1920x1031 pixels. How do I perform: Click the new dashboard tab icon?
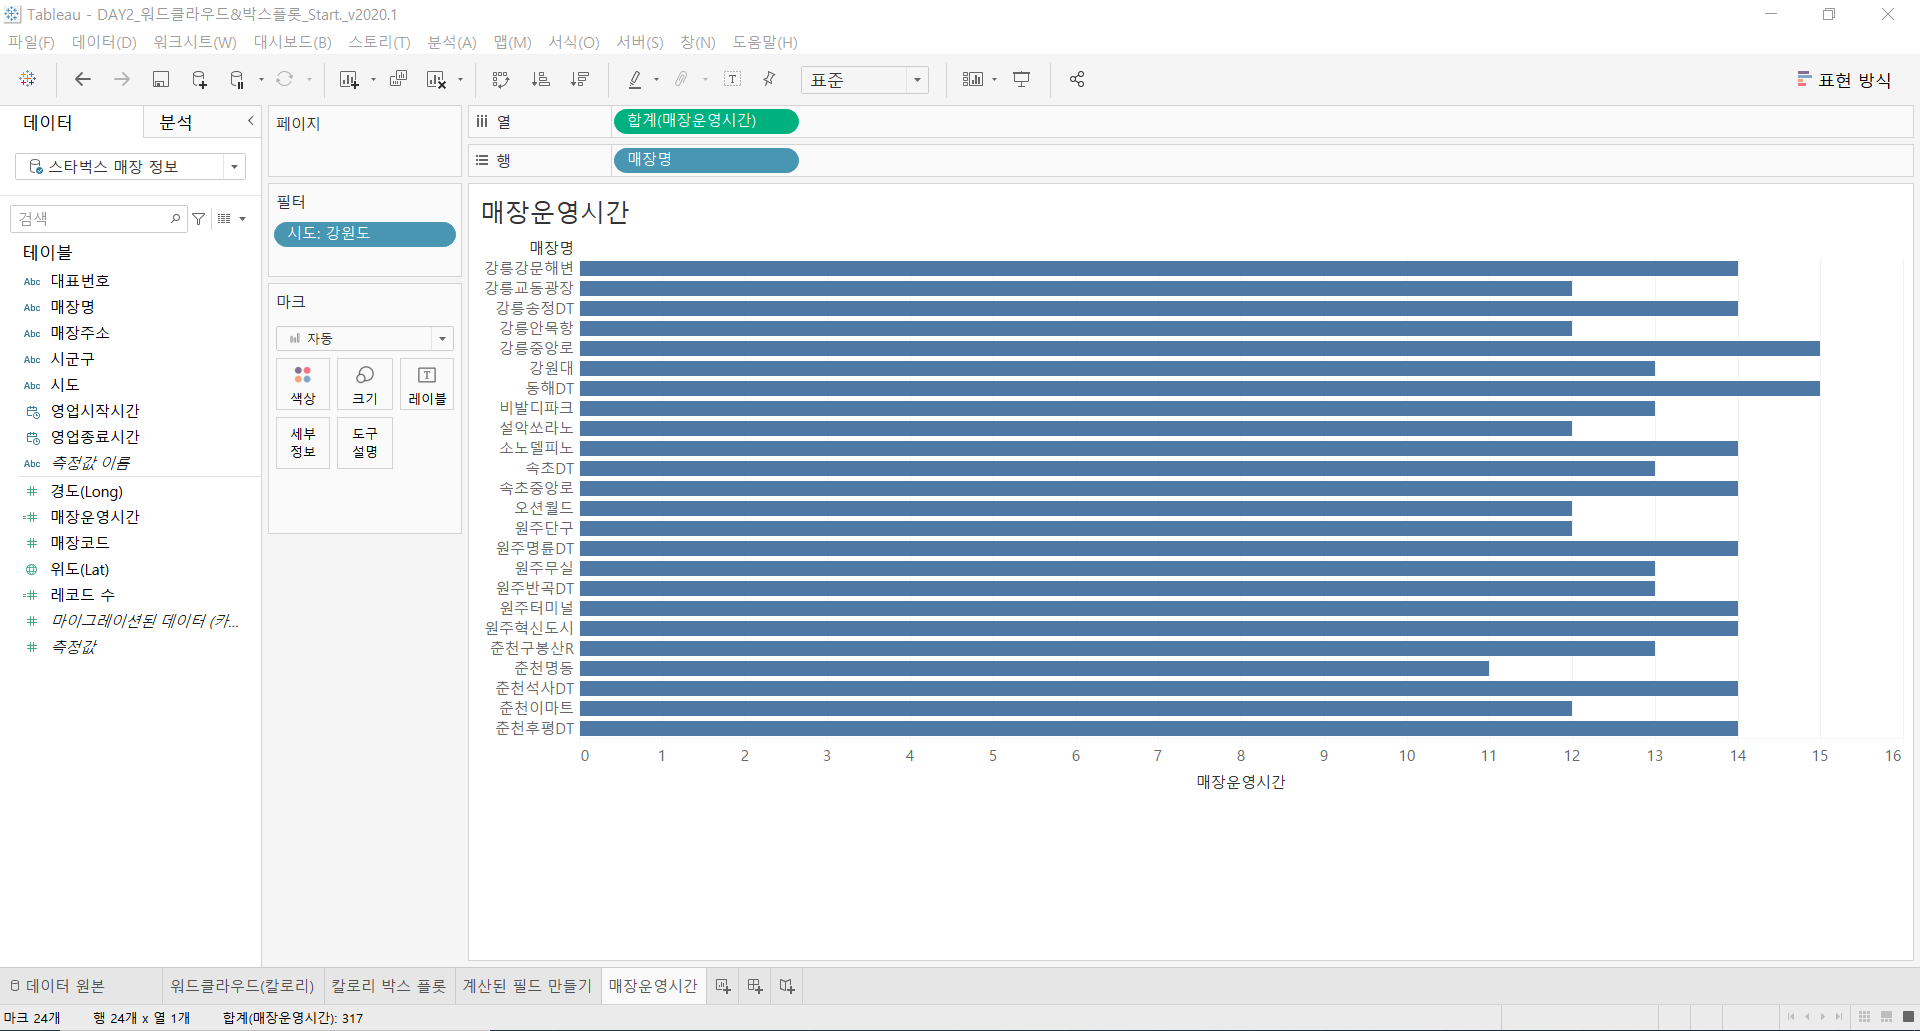click(755, 986)
